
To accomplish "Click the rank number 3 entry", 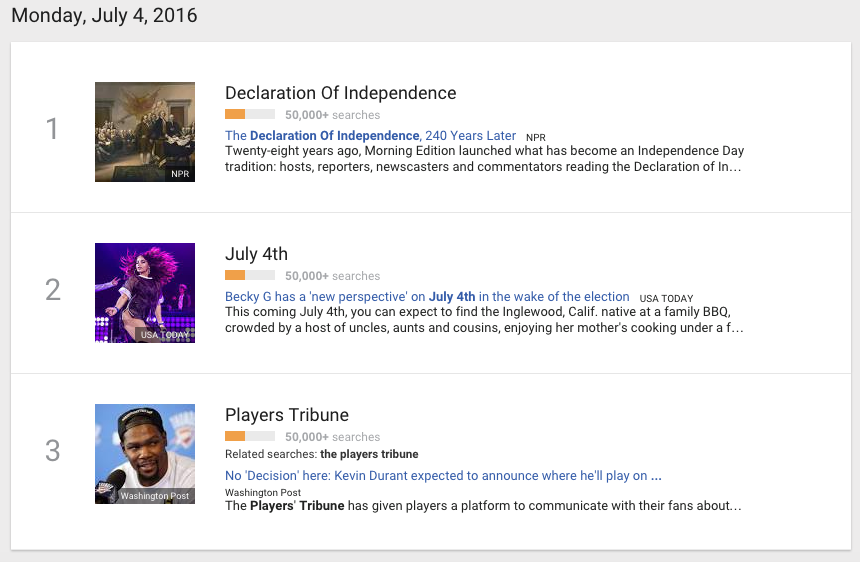I will tap(53, 452).
